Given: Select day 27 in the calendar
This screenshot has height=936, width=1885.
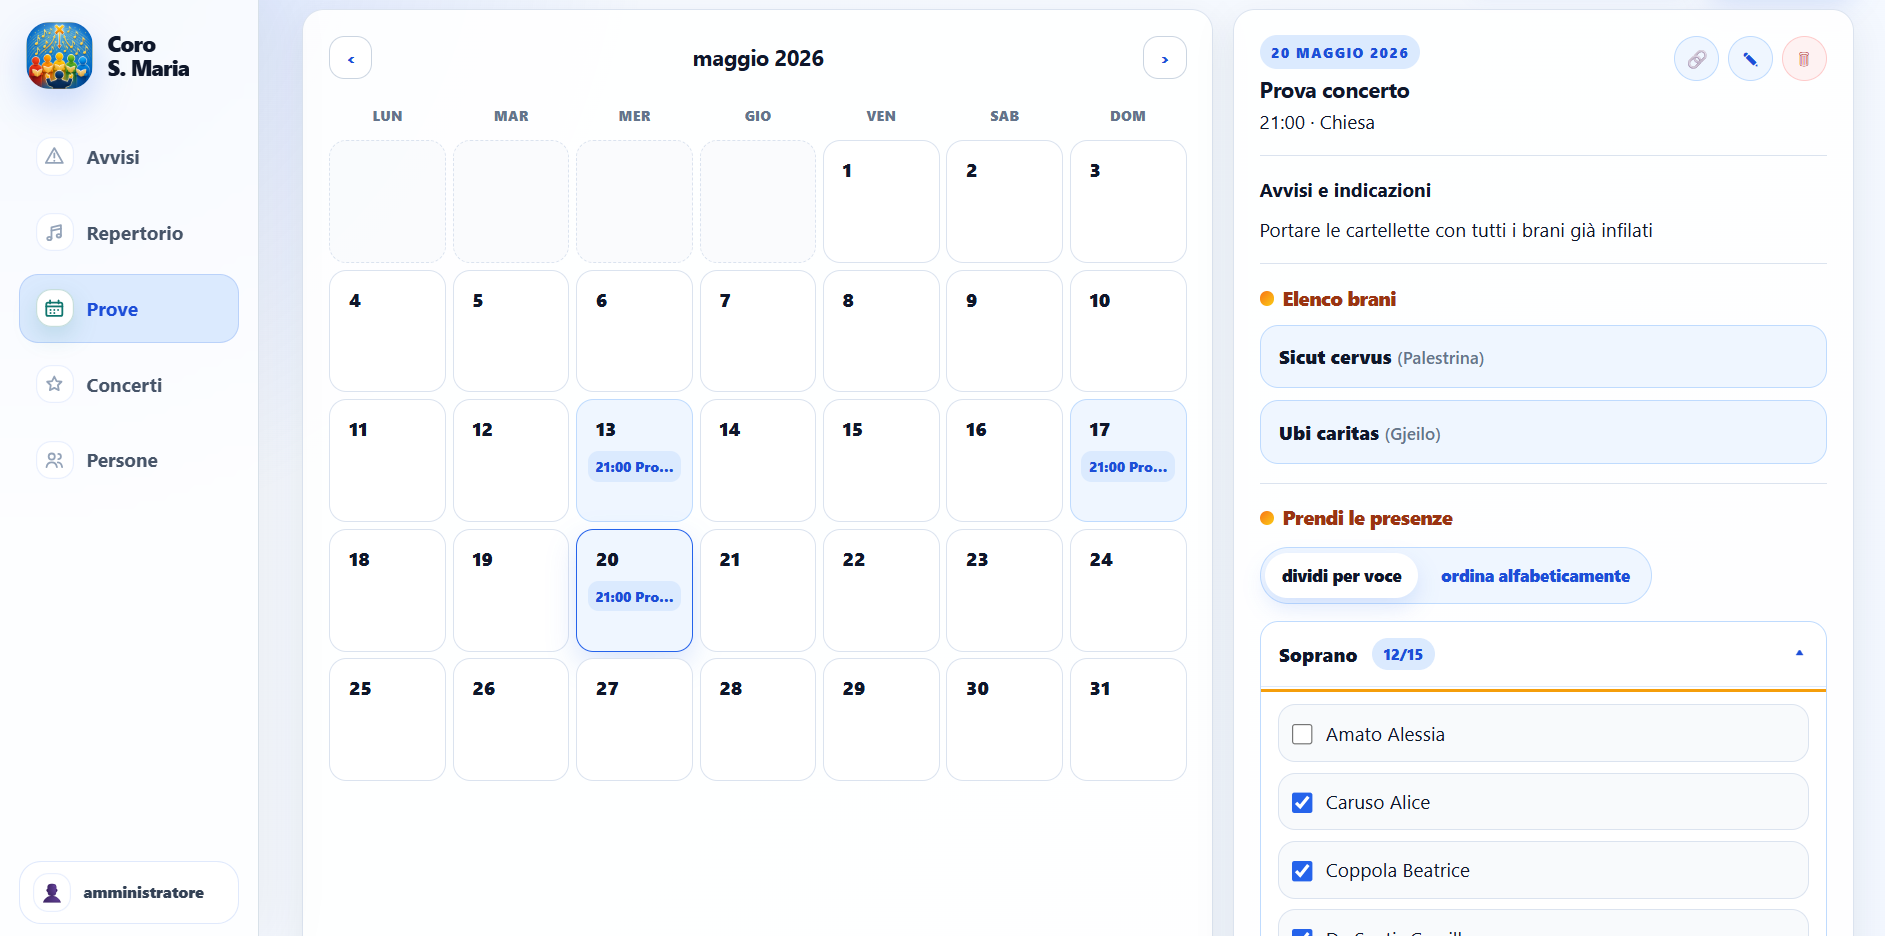Looking at the screenshot, I should pyautogui.click(x=634, y=719).
